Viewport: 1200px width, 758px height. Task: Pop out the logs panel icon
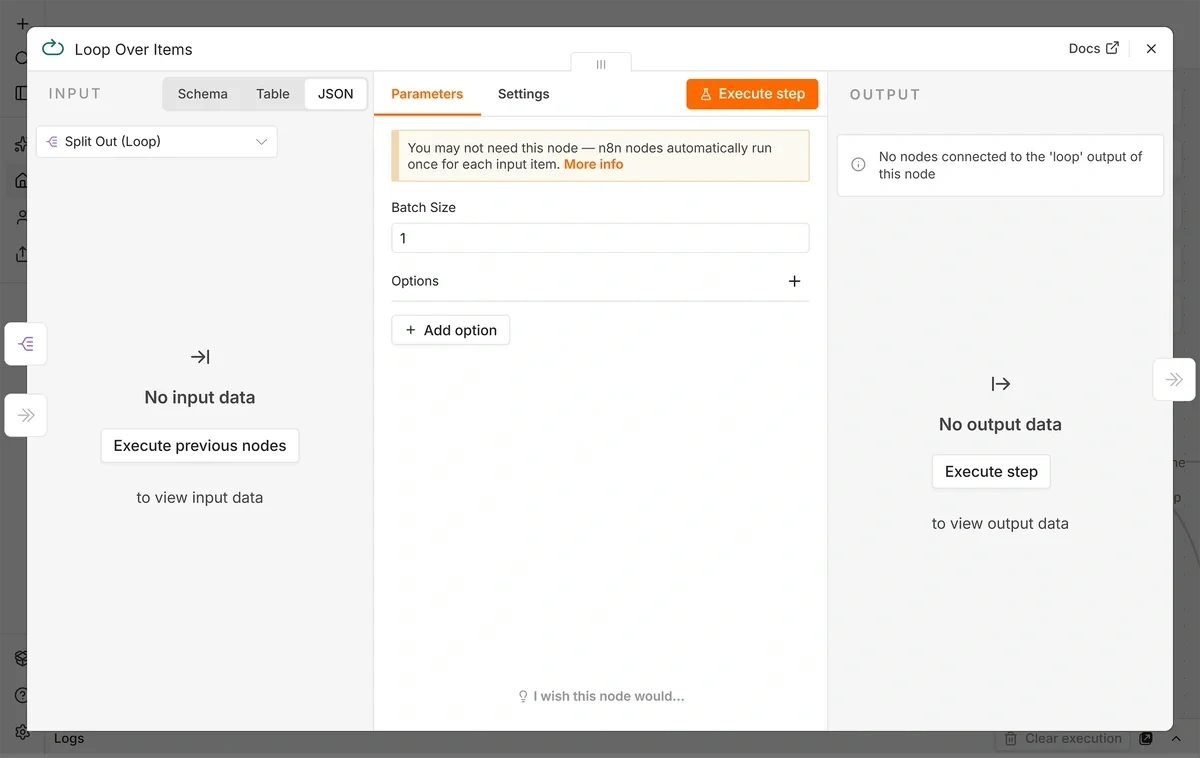click(x=1146, y=739)
